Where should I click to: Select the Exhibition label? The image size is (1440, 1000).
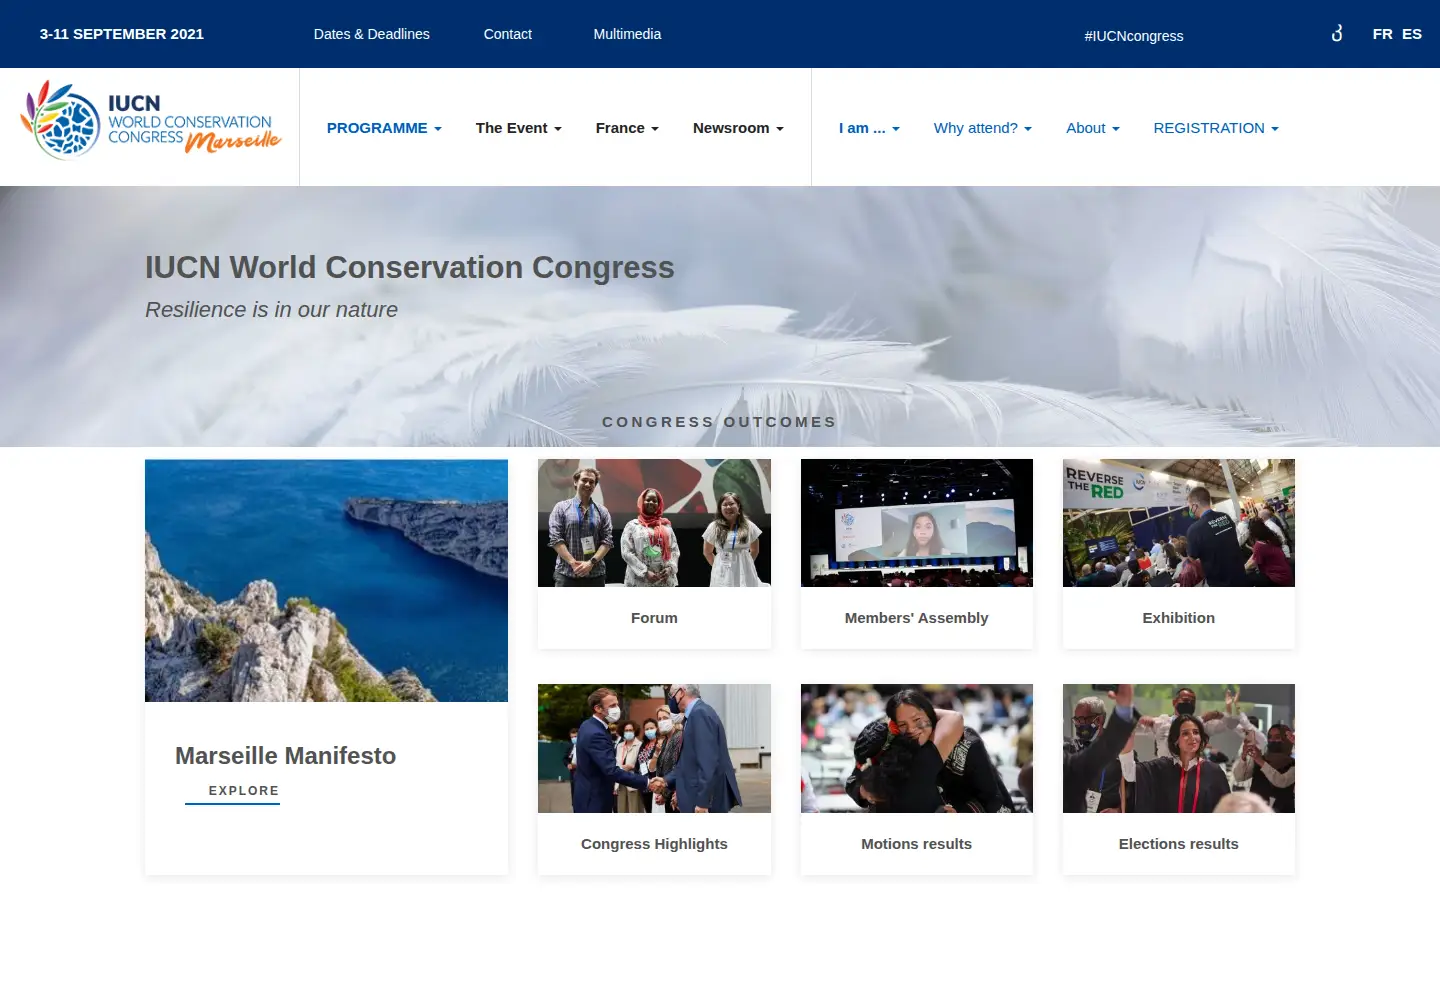1179,618
